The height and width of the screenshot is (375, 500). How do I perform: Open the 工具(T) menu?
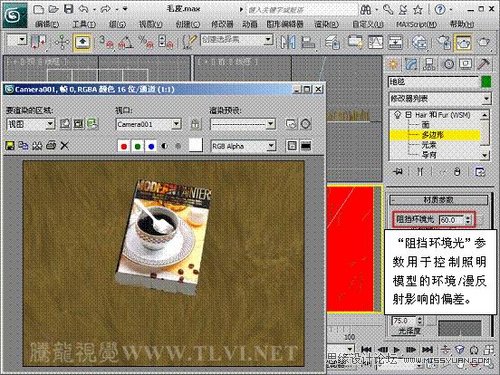(84, 24)
